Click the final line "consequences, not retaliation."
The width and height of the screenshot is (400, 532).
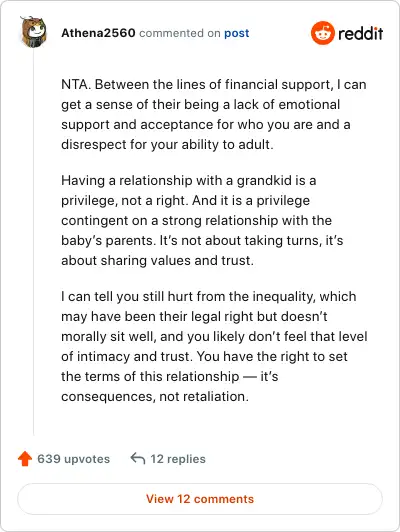click(155, 396)
